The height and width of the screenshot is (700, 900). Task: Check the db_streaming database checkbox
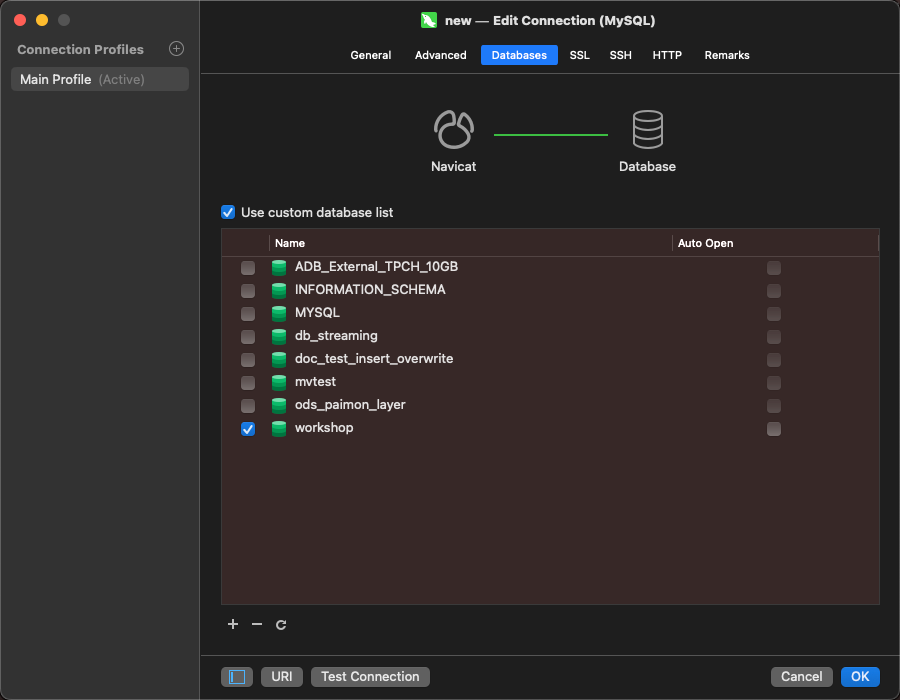248,337
